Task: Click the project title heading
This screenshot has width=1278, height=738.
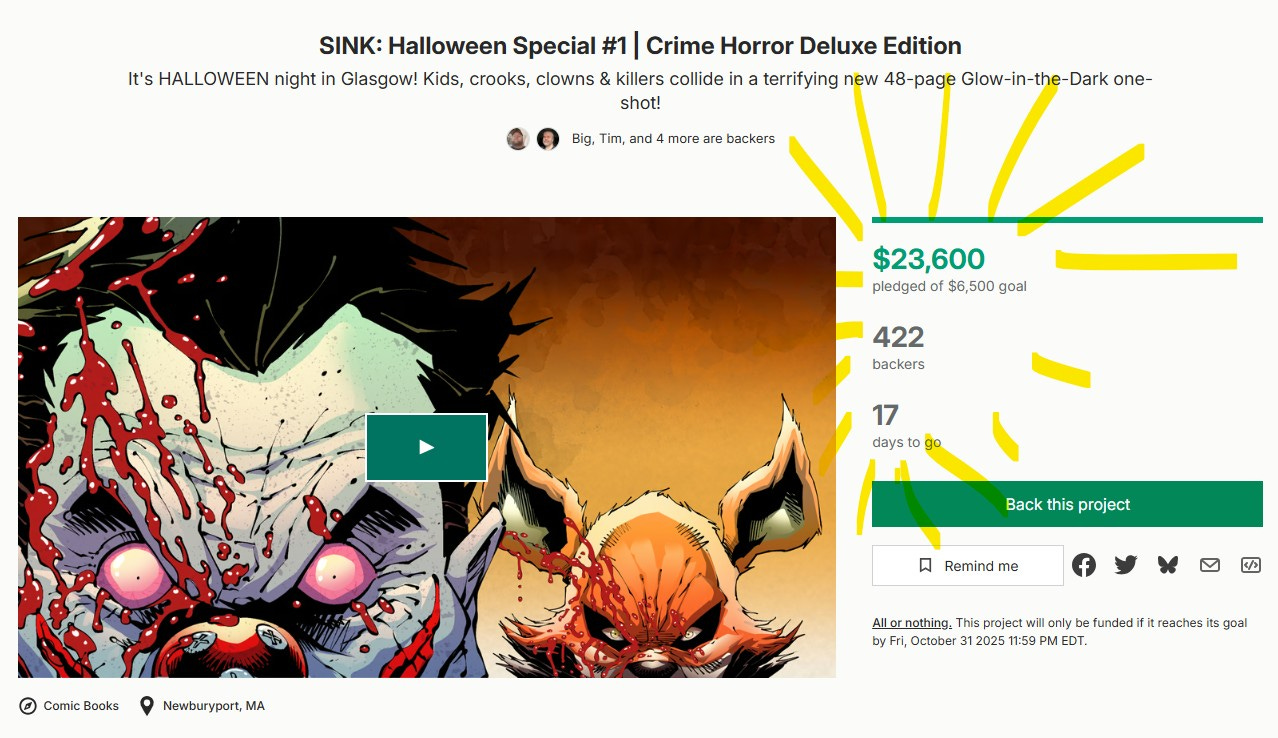Action: (x=640, y=46)
